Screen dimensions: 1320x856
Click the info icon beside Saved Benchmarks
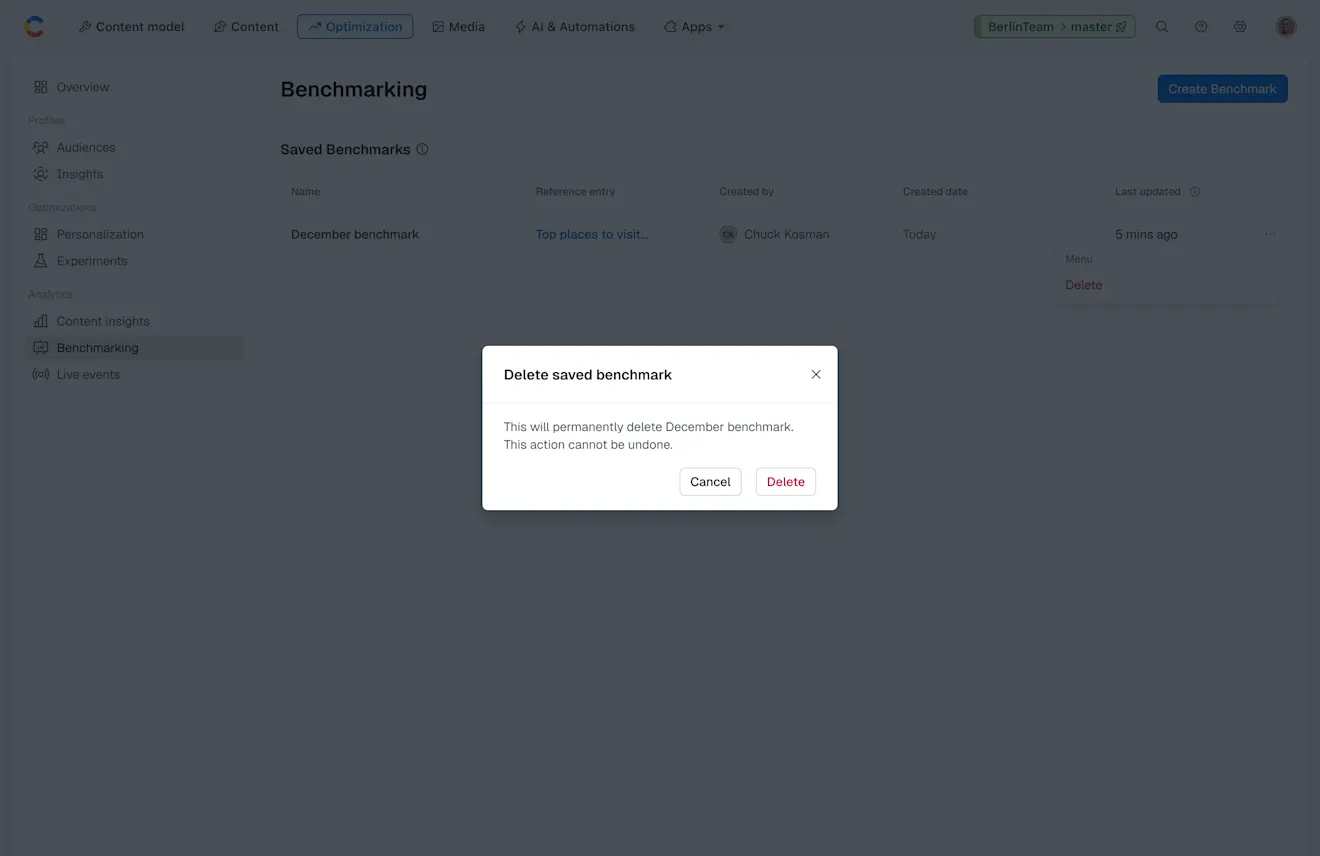[x=422, y=148]
